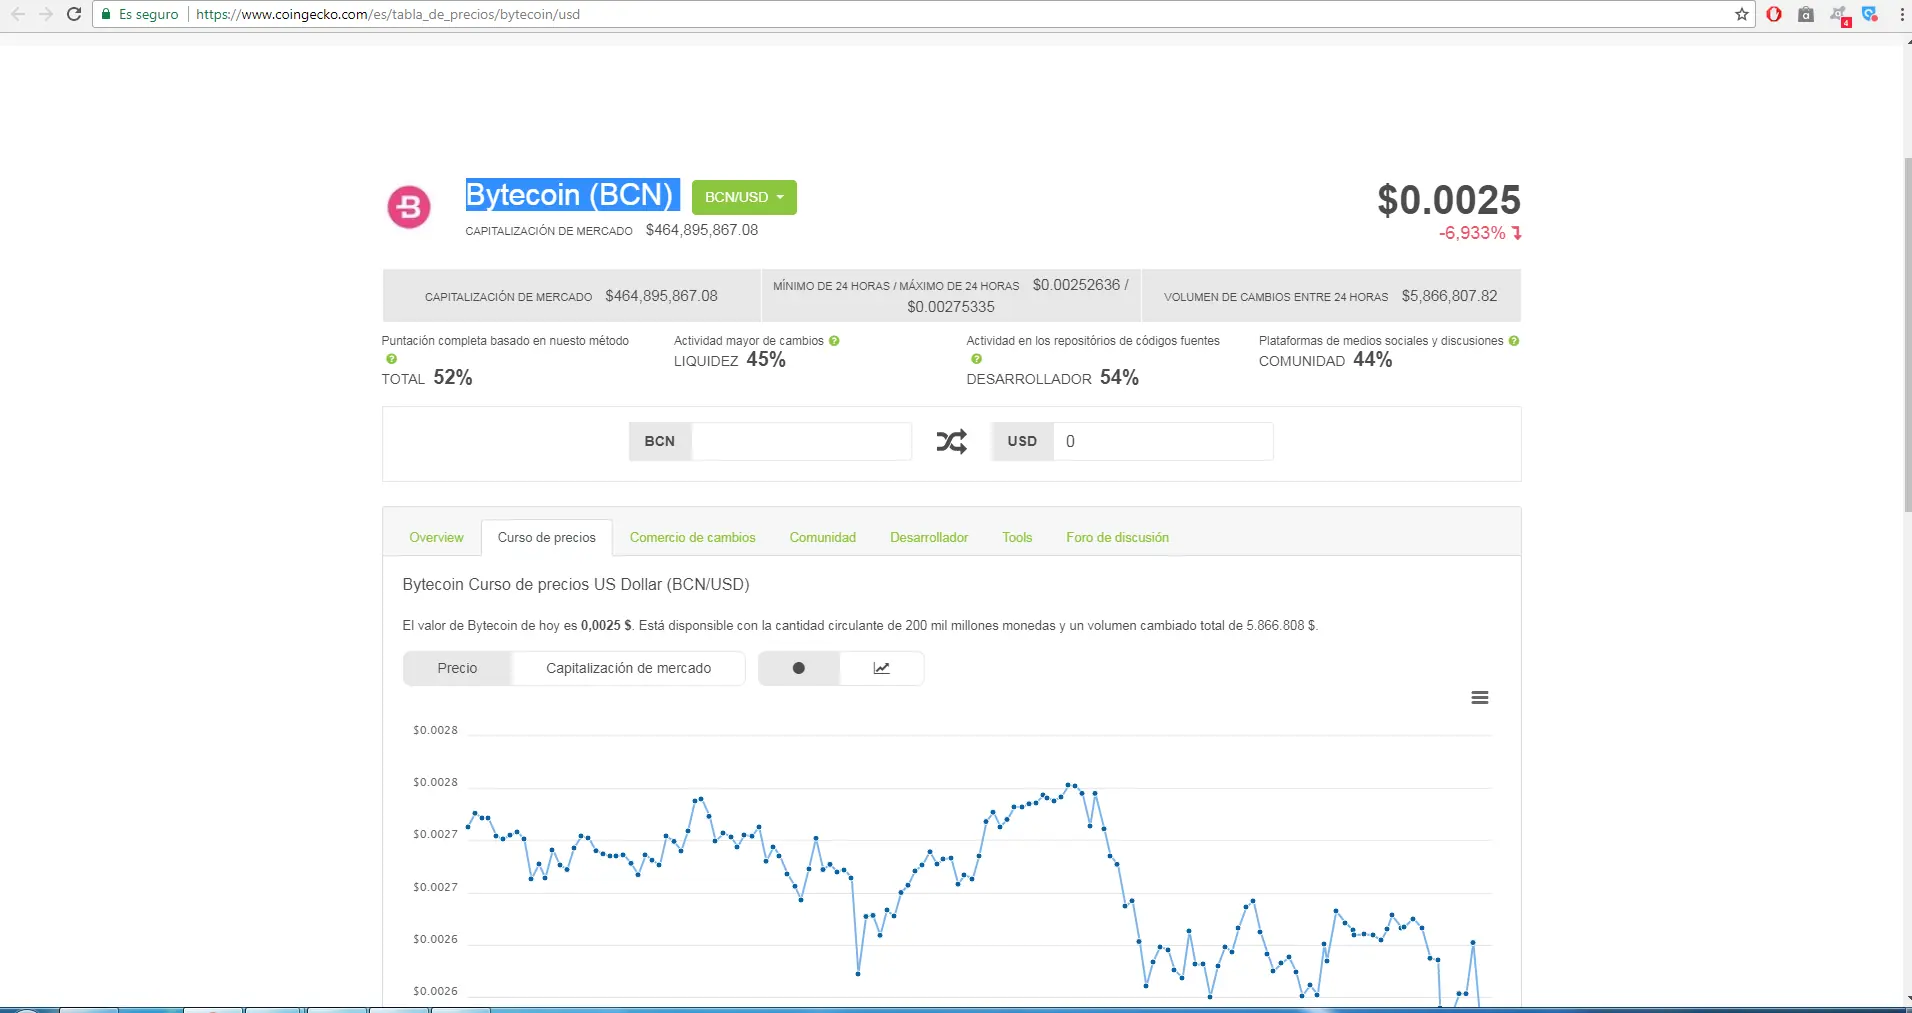Toggle to Capitalización de mercado chart mode

point(629,667)
